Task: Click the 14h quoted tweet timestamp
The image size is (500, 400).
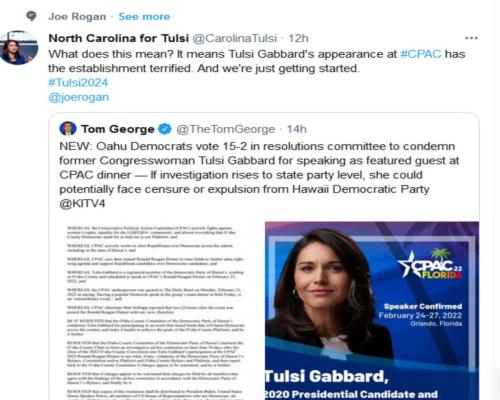Action: point(297,129)
